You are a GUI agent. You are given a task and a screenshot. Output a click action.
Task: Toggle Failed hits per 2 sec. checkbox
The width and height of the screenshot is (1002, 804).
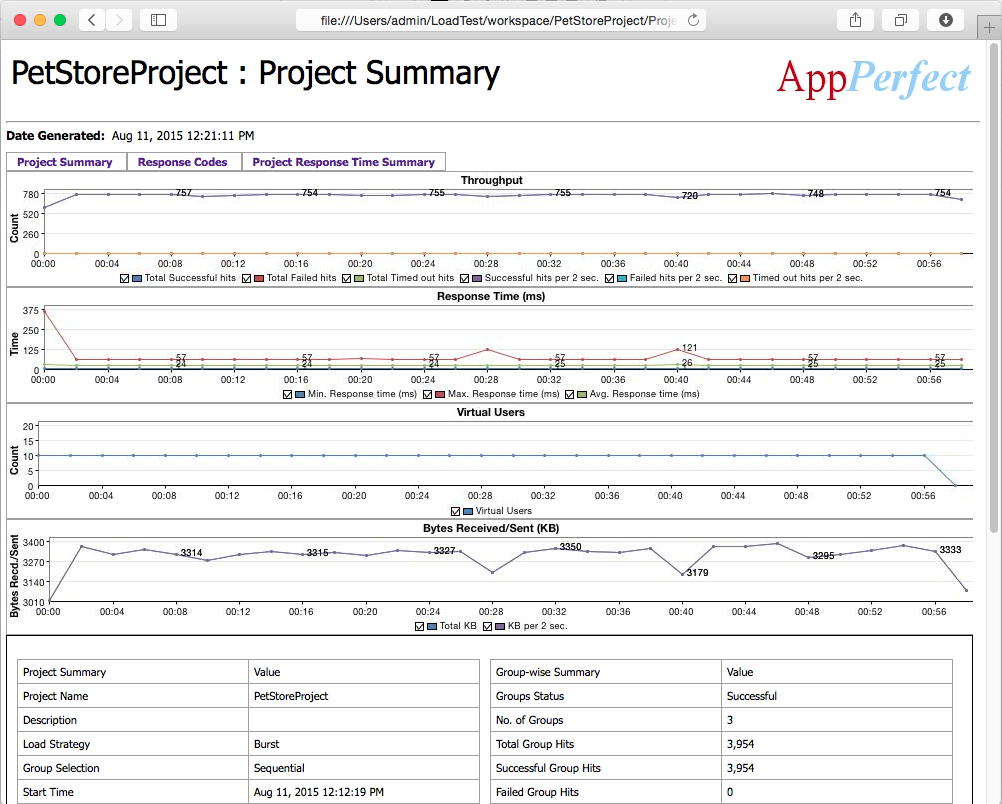pyautogui.click(x=610, y=279)
